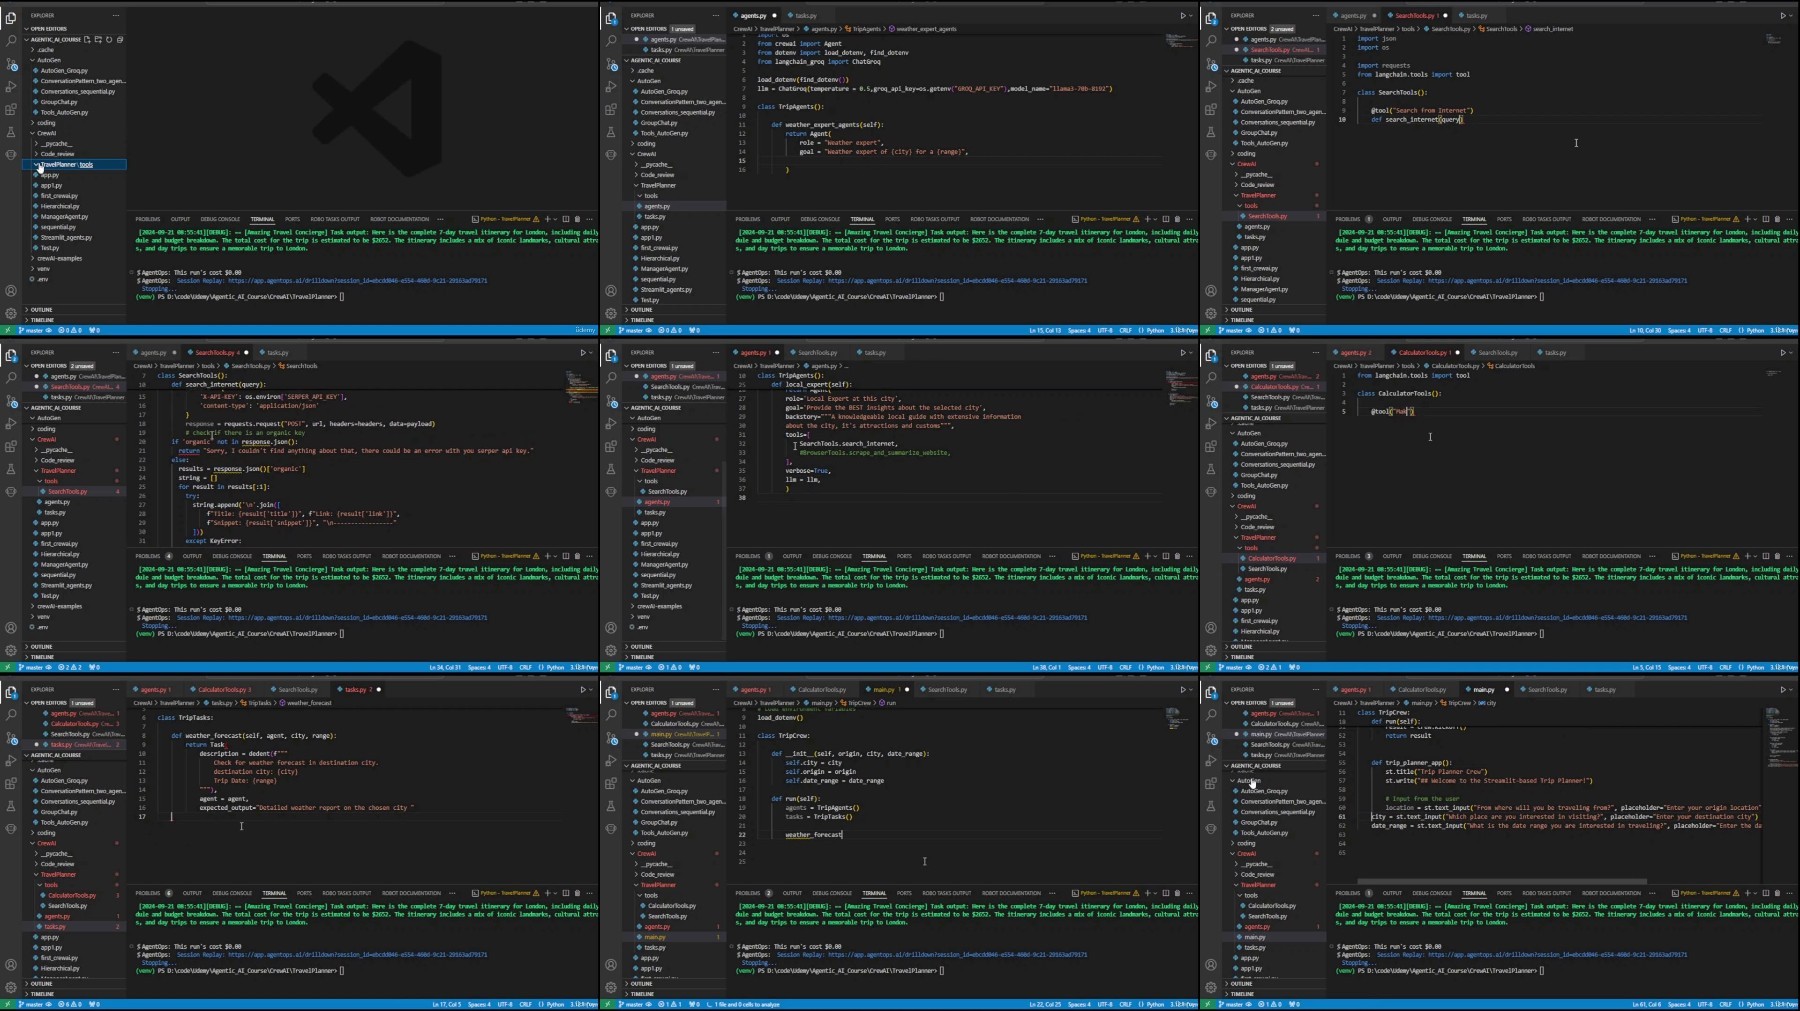Select main.py tab in TripCrew __init__ window
This screenshot has height=1011, width=1800.
click(x=882, y=690)
